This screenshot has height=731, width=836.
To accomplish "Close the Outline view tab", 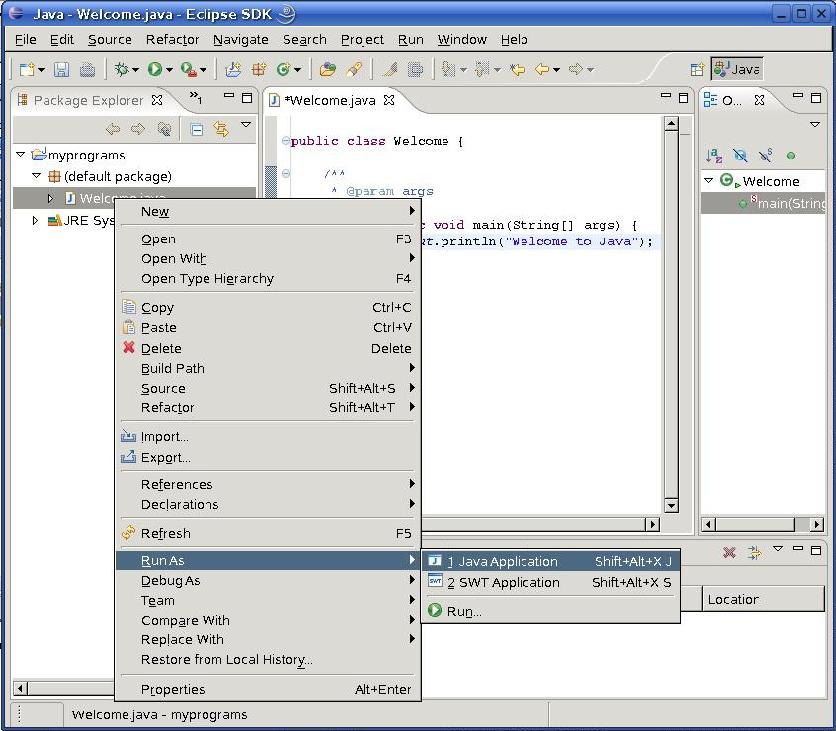I will pos(760,100).
